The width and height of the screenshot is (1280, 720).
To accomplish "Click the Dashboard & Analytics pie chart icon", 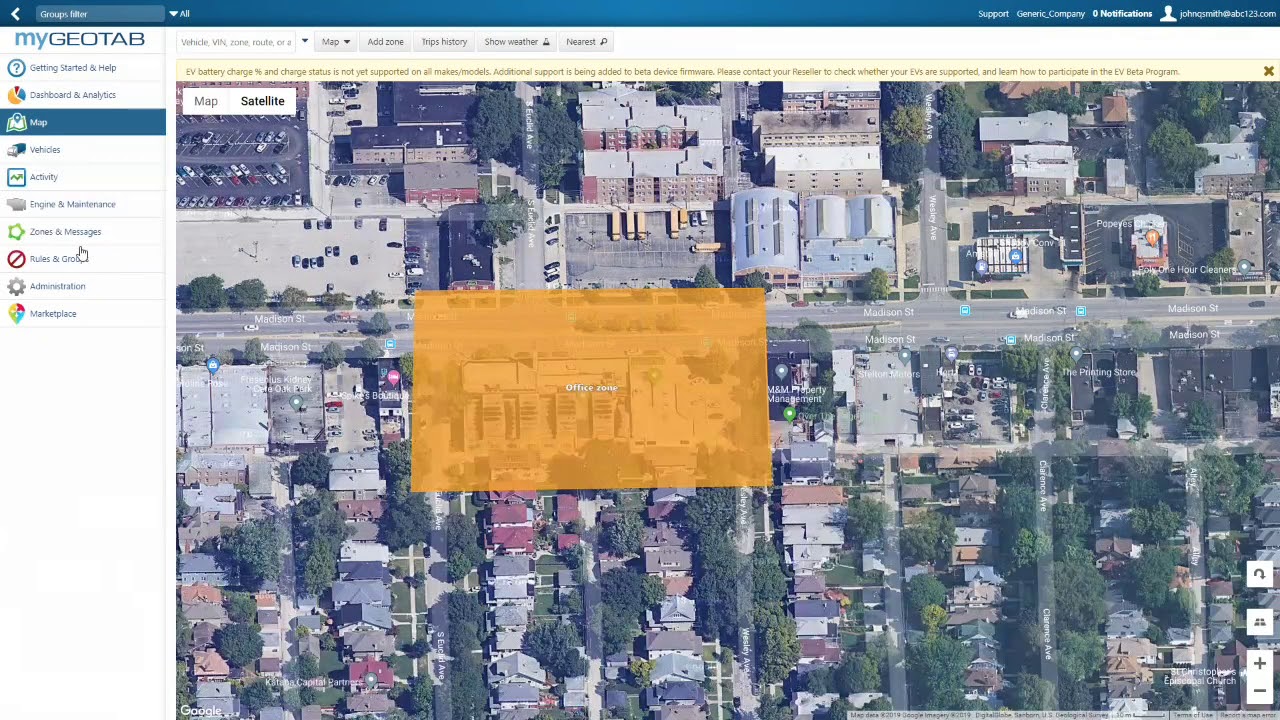I will click(16, 95).
